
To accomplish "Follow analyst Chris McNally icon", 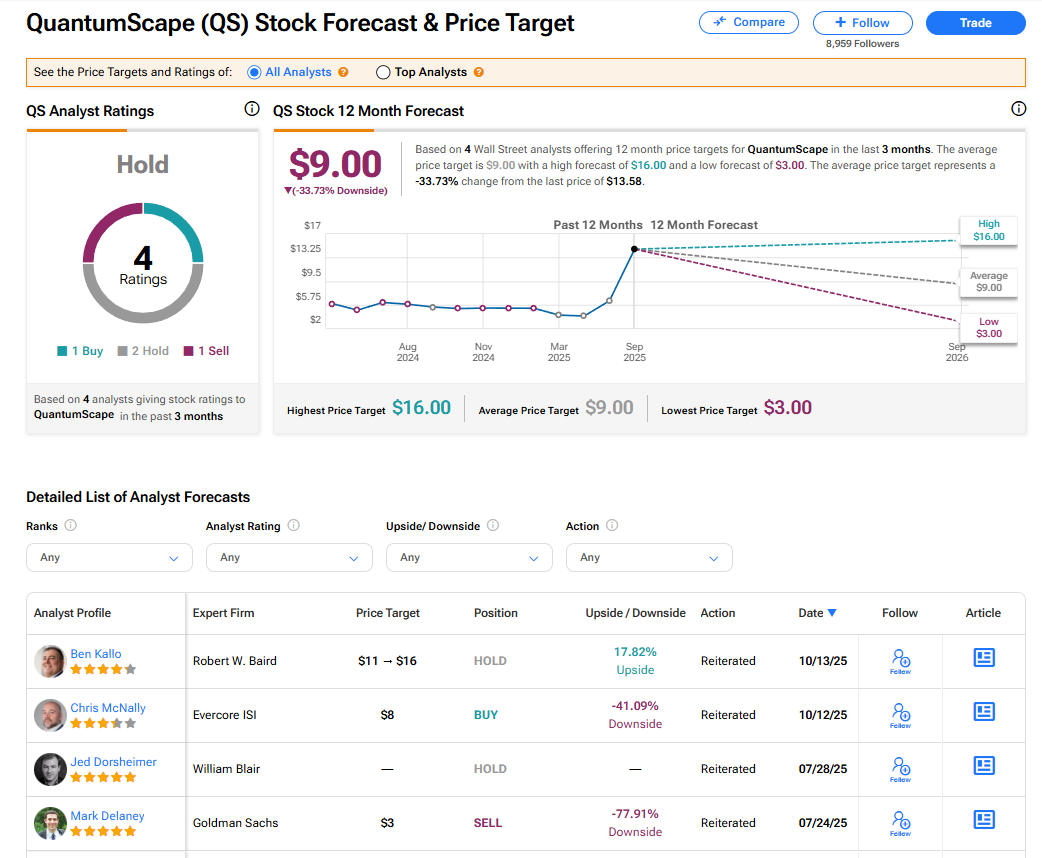I will pyautogui.click(x=900, y=714).
